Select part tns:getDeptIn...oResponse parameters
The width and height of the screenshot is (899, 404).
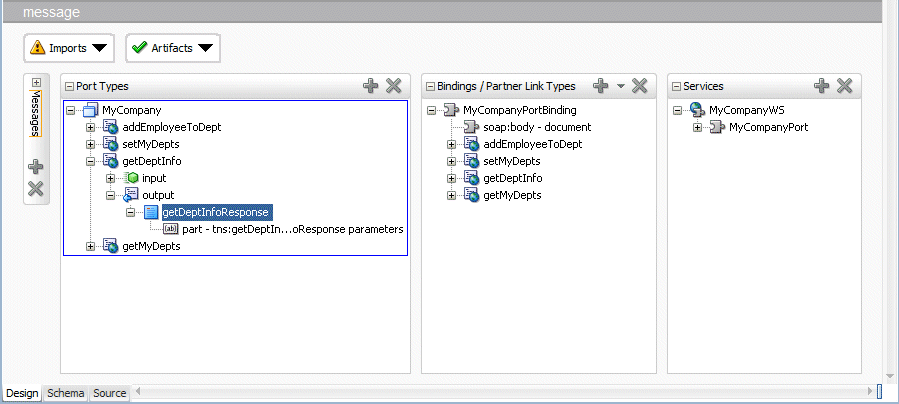[293, 229]
